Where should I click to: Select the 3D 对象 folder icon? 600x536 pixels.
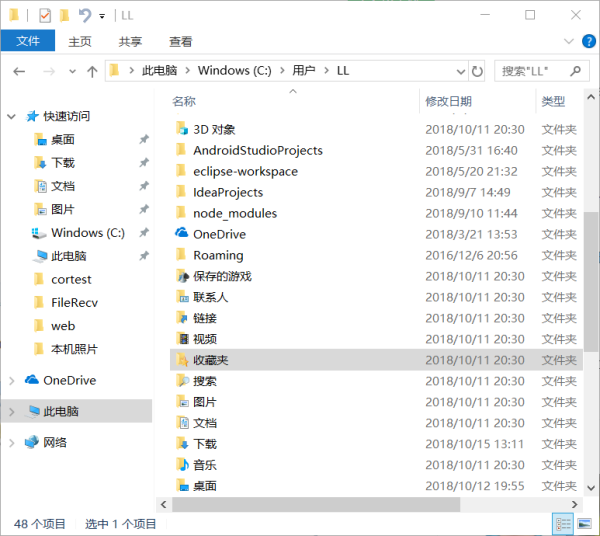[182, 129]
